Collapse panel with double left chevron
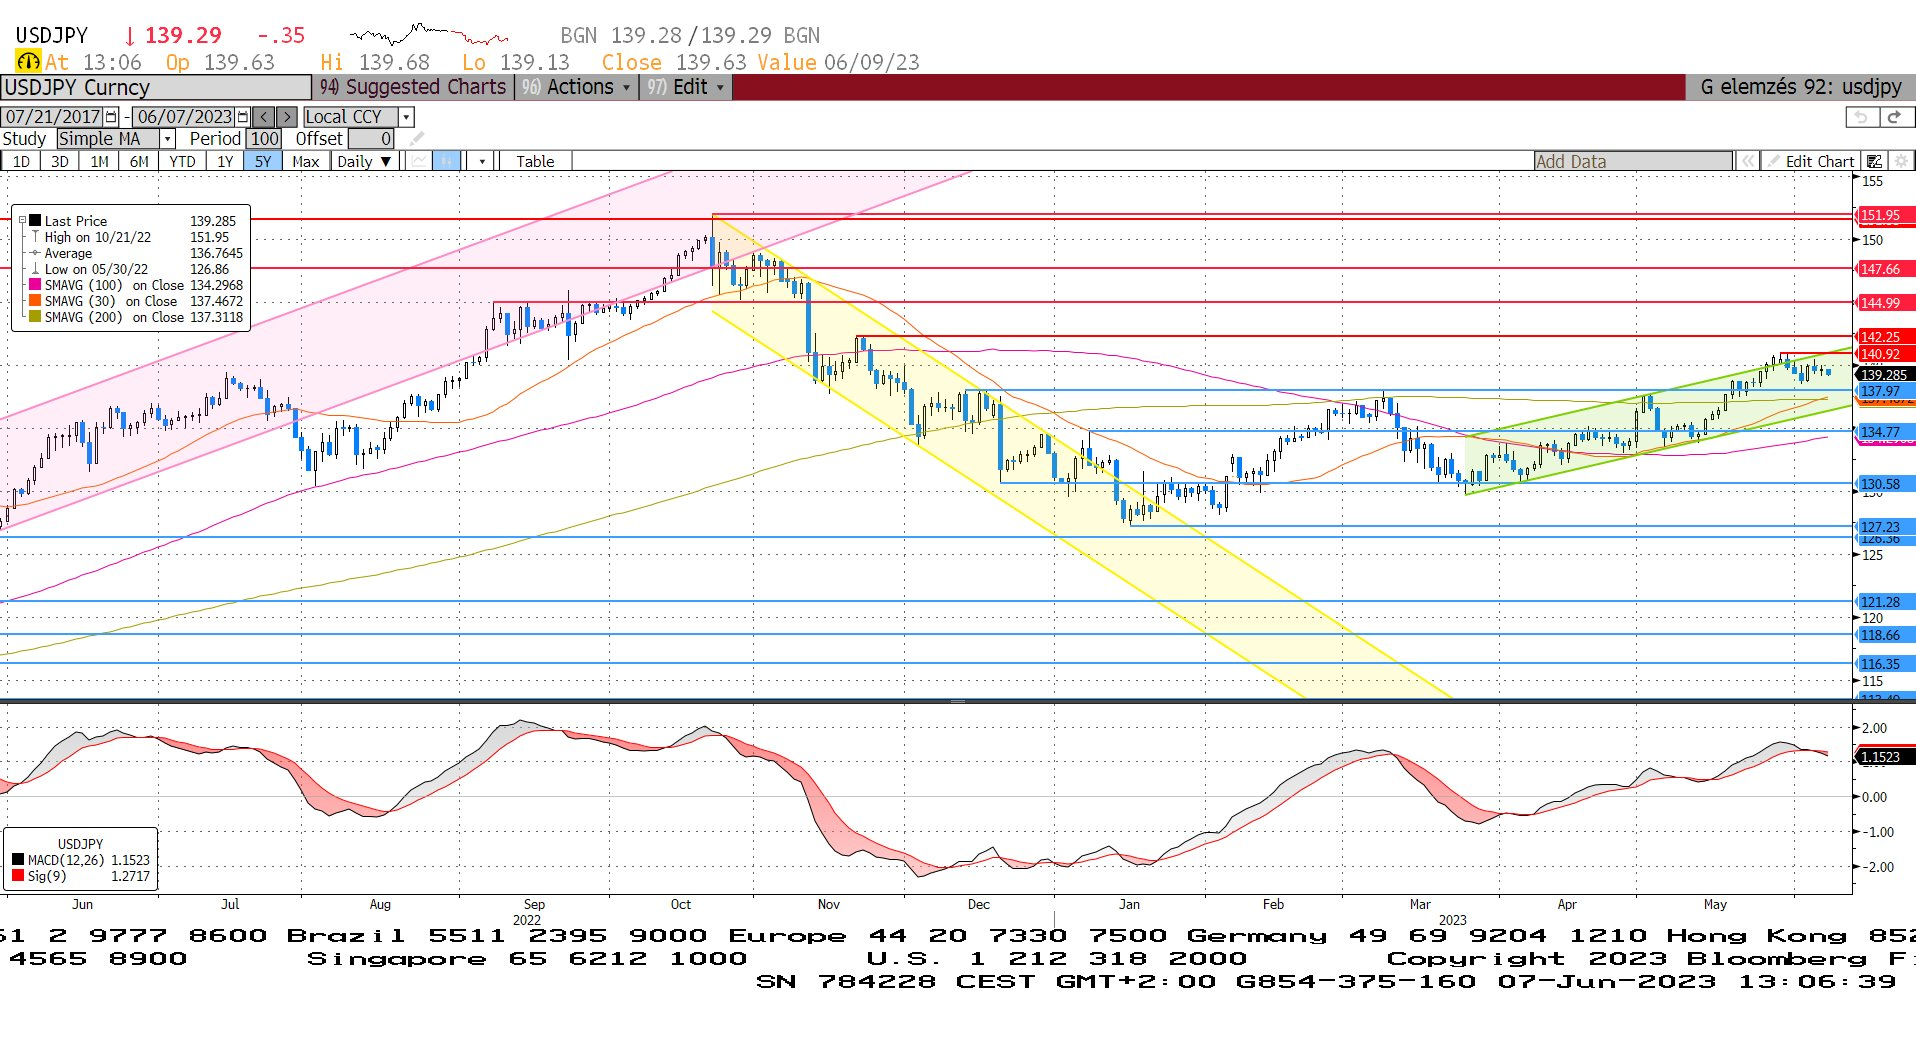This screenshot has width=1916, height=1037. (x=1747, y=161)
